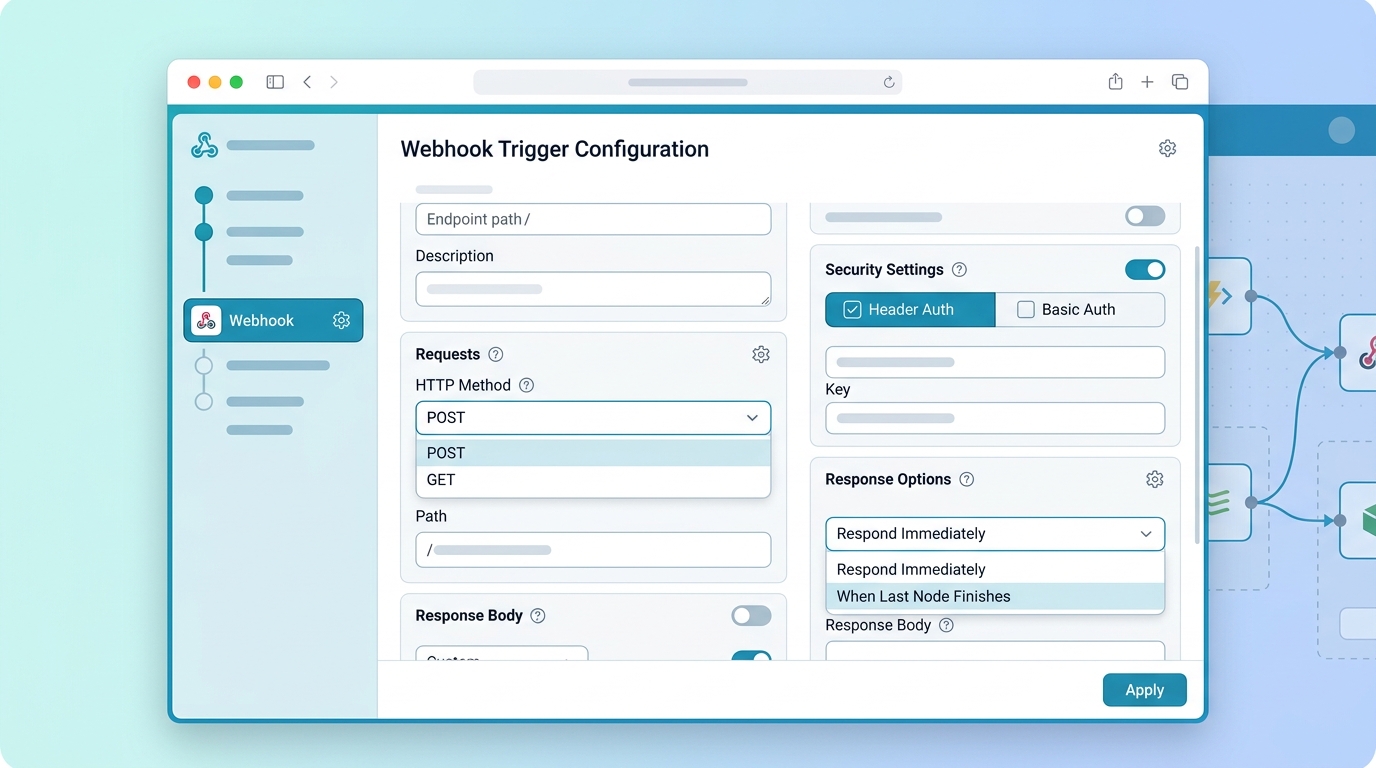Click the help icon next to Requests

[x=495, y=354]
